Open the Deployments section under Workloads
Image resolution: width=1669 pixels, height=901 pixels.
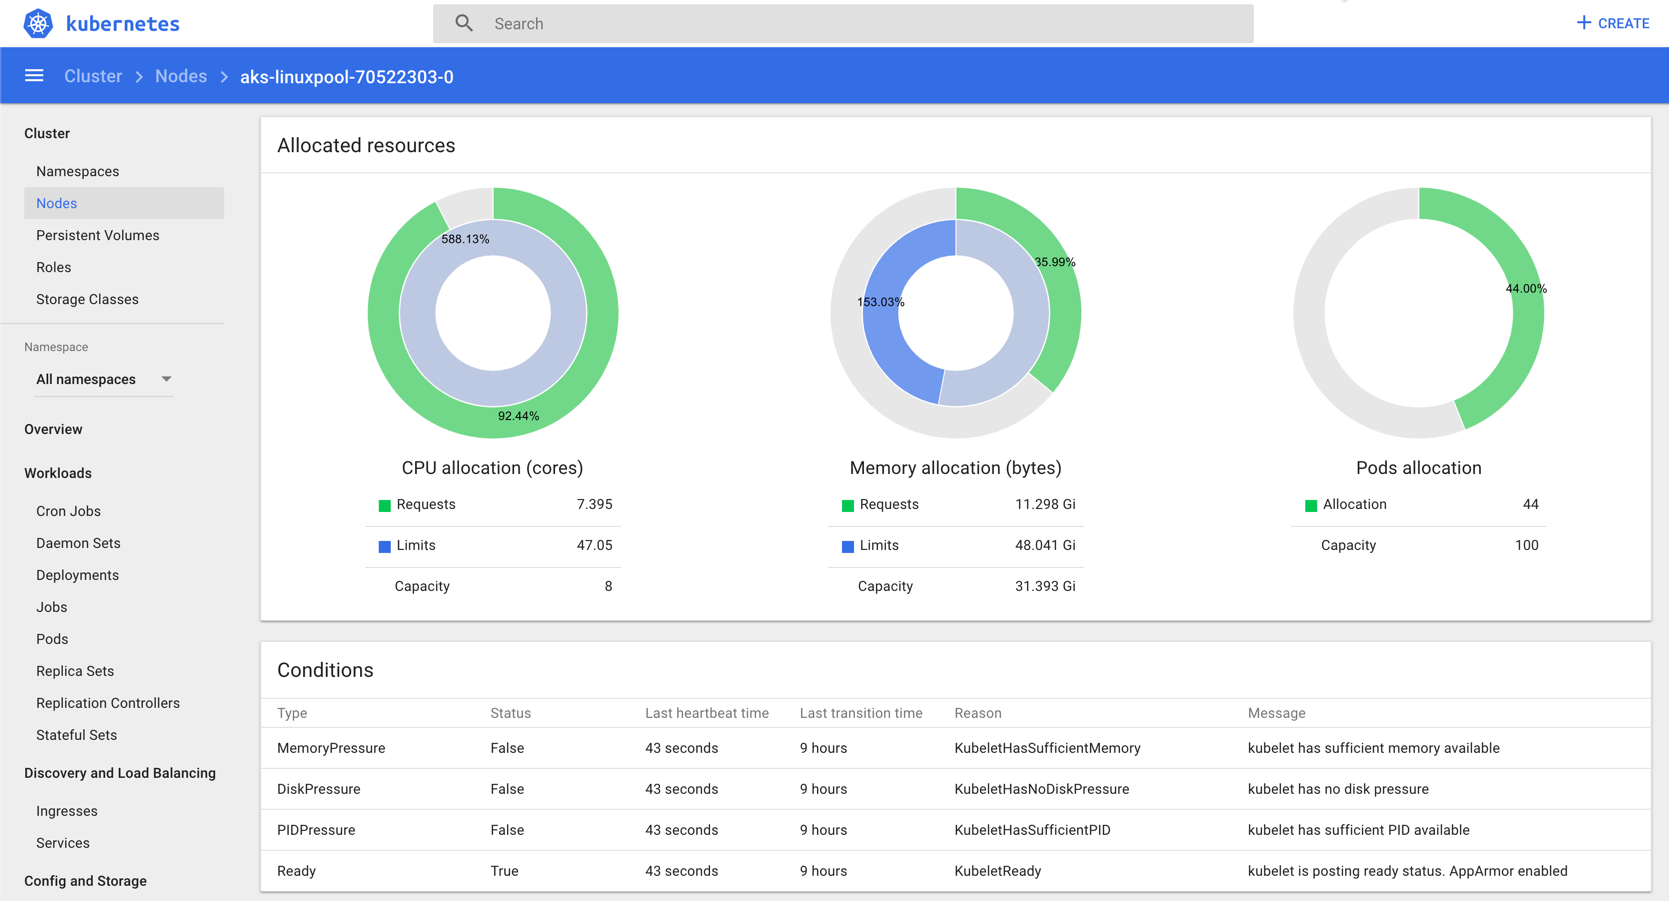[x=77, y=575]
